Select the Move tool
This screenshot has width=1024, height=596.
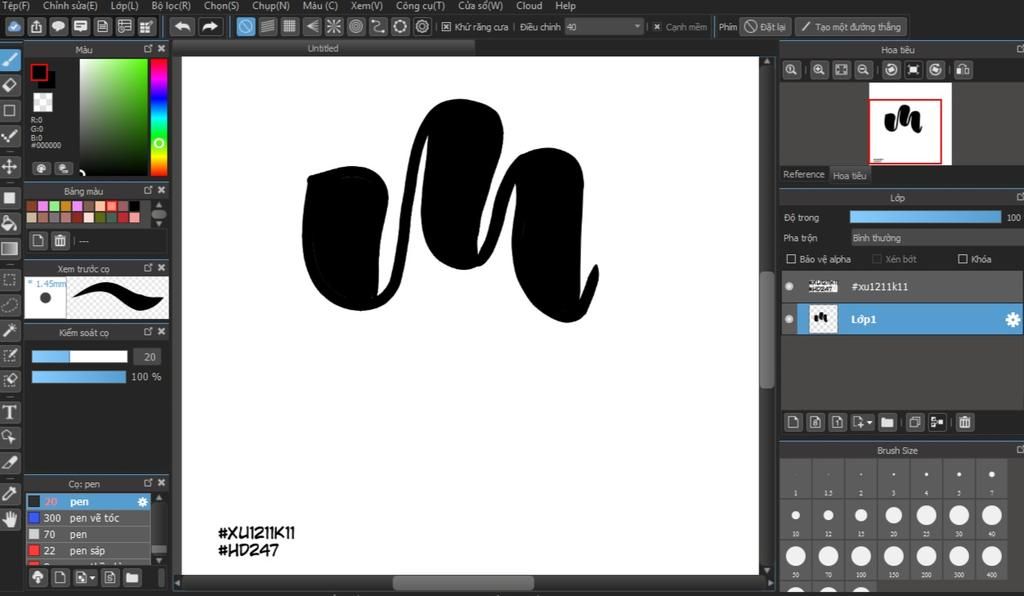click(x=10, y=166)
